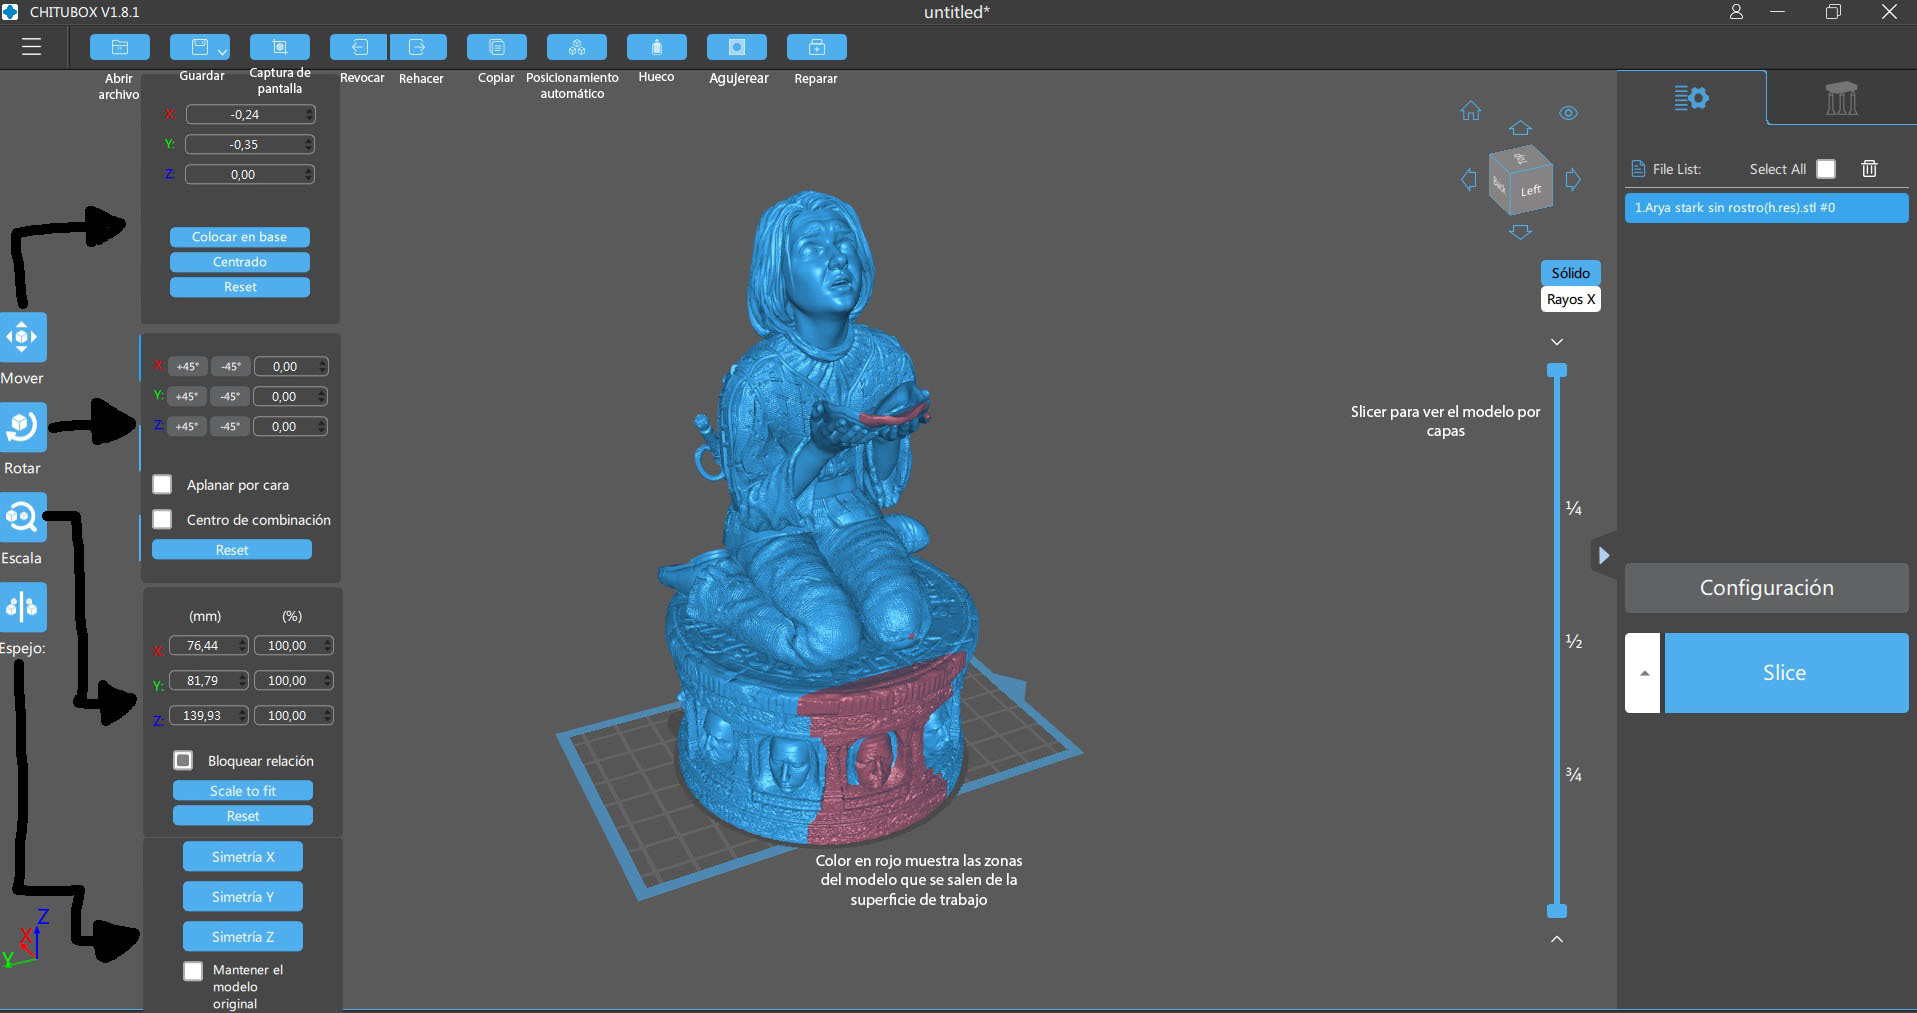Expand slice options arrow beside Slice
The width and height of the screenshot is (1917, 1013).
click(x=1643, y=673)
